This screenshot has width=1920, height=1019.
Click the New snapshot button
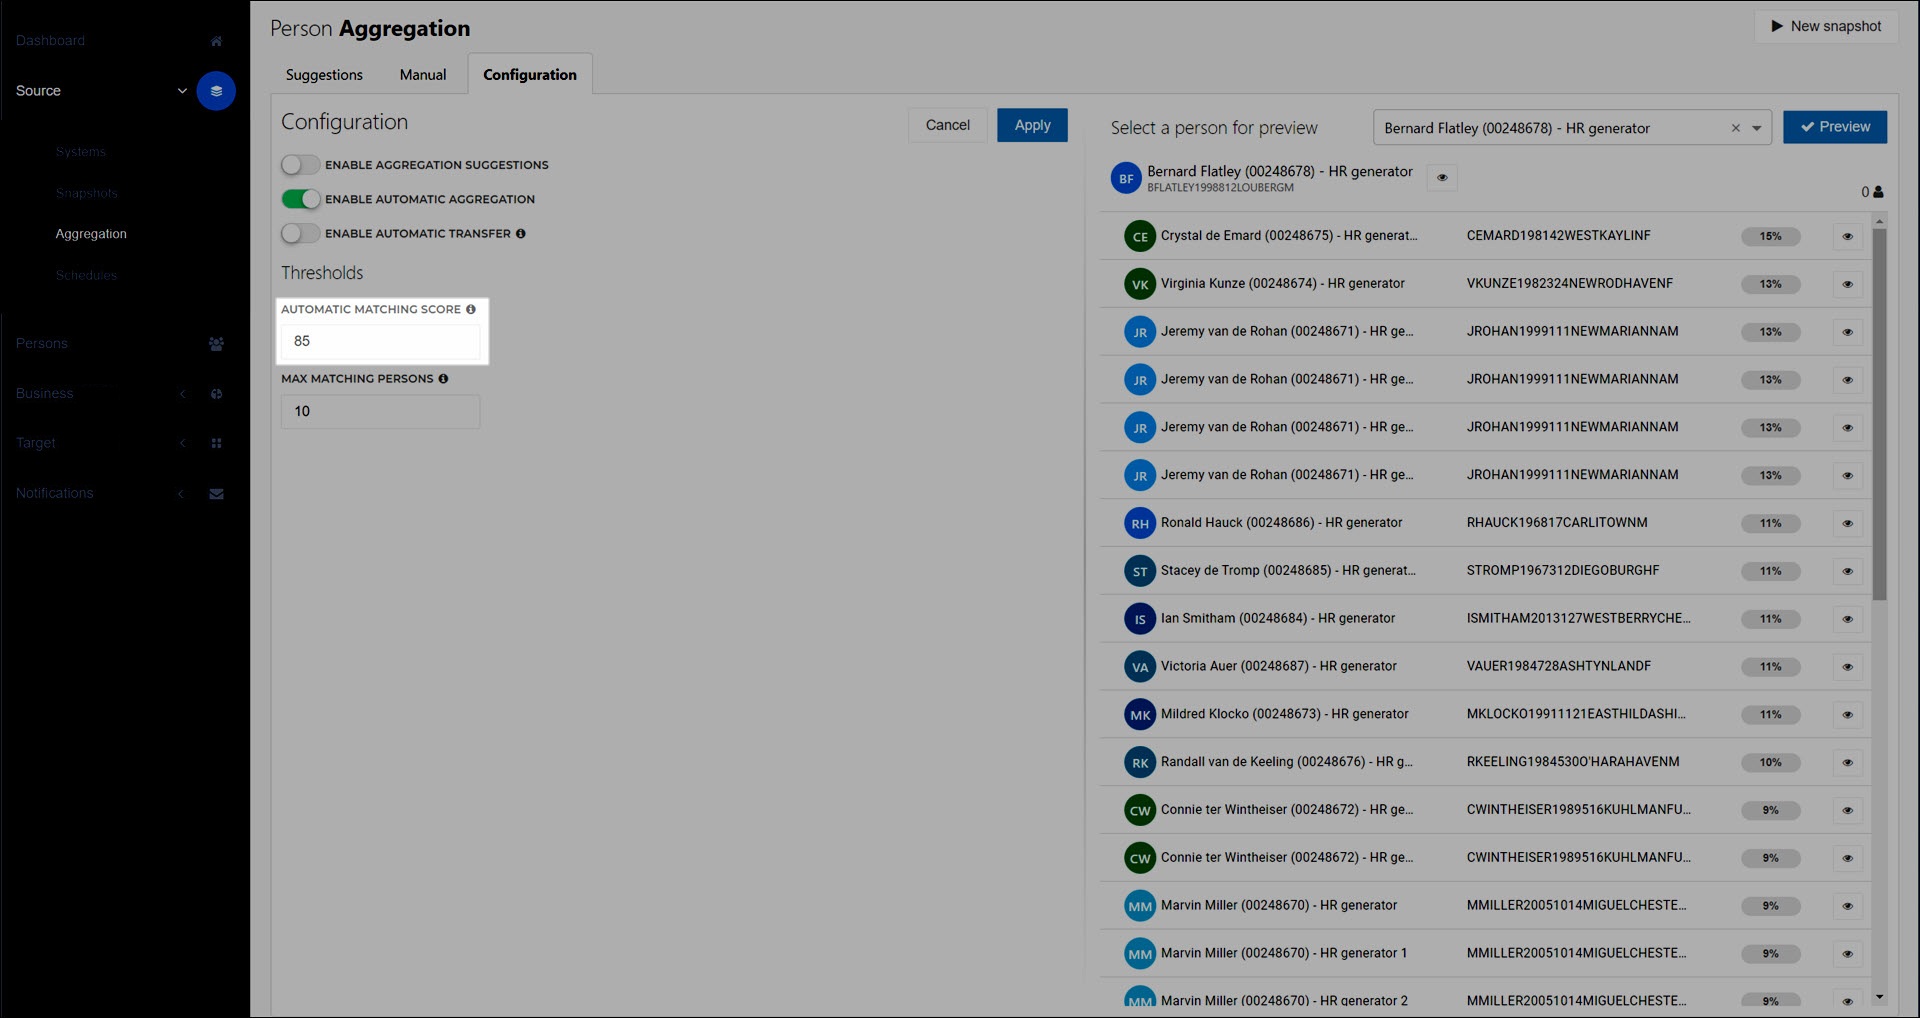1826,26
